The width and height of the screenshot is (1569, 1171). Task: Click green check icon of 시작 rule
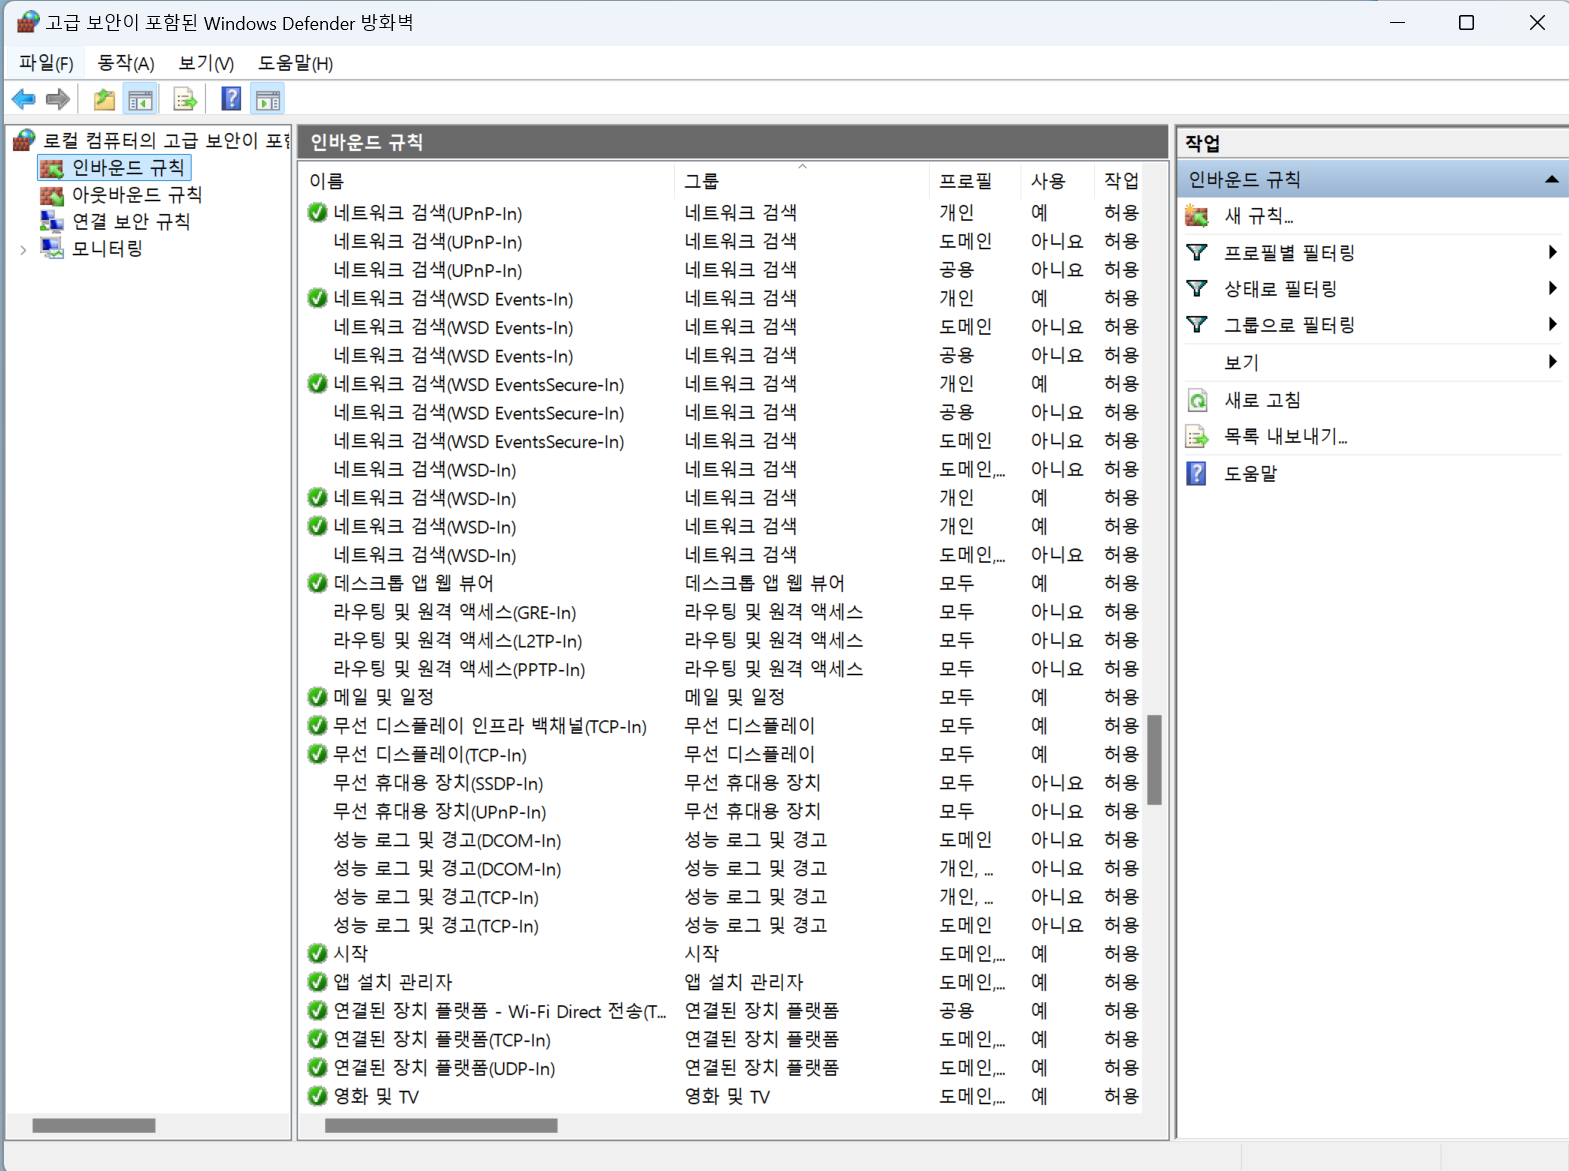point(318,953)
